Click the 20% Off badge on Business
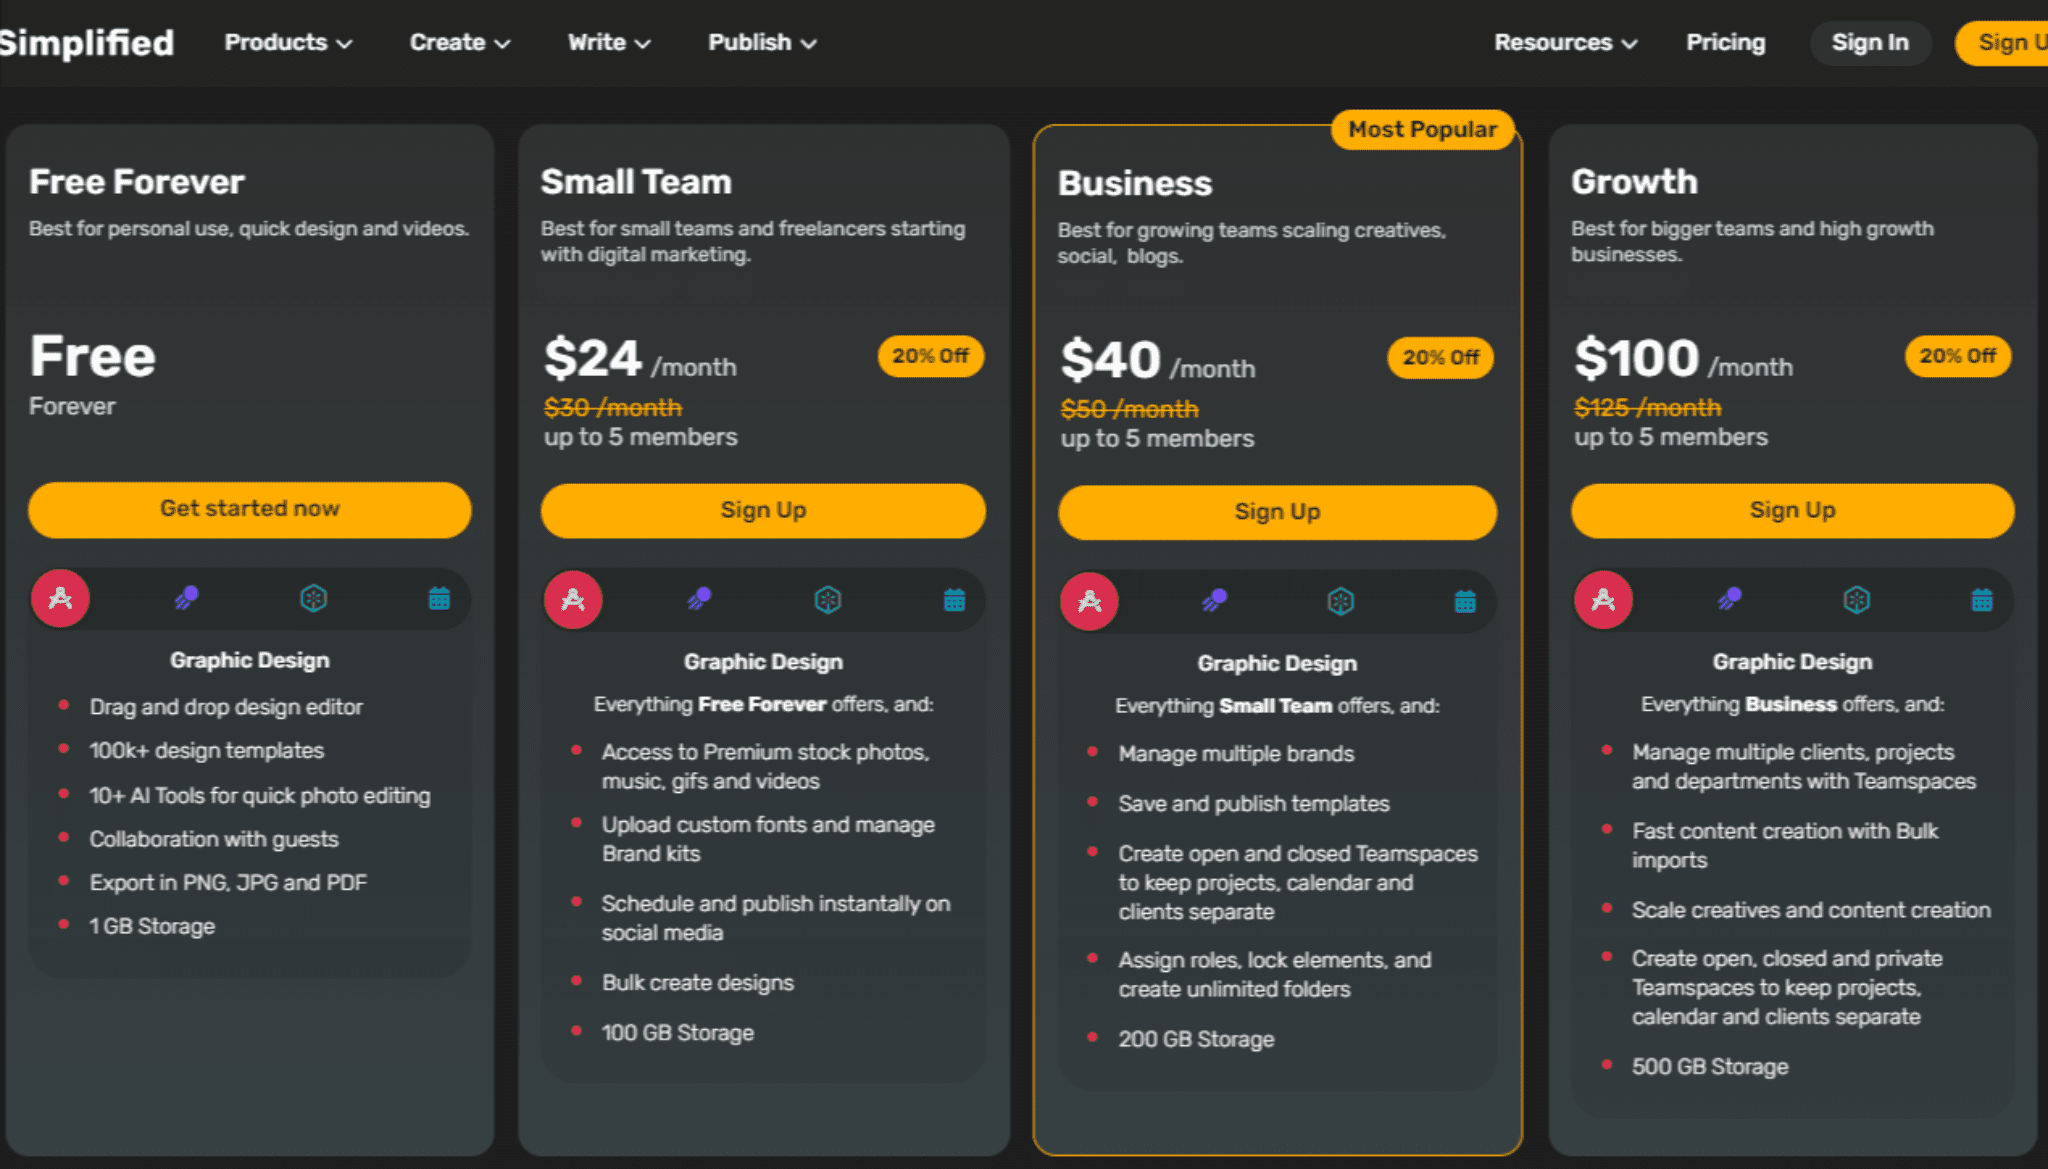This screenshot has height=1169, width=2048. (x=1440, y=358)
